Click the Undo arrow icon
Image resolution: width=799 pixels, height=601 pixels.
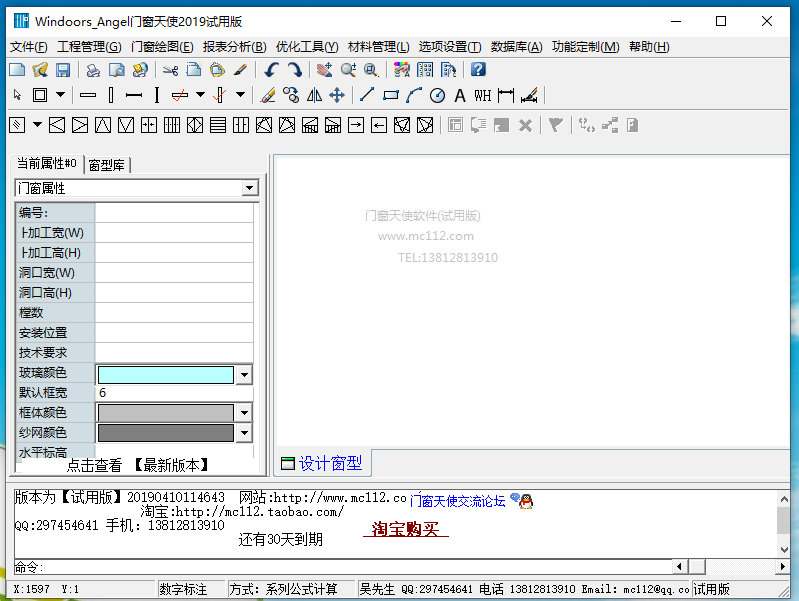tap(271, 69)
